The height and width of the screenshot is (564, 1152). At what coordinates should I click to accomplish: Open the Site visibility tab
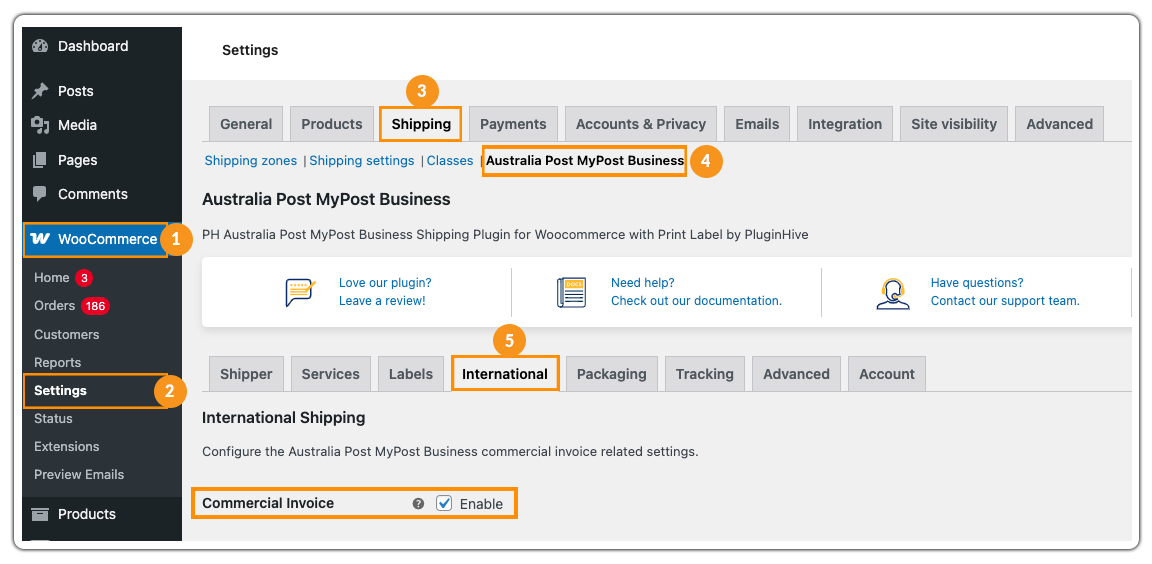point(954,124)
